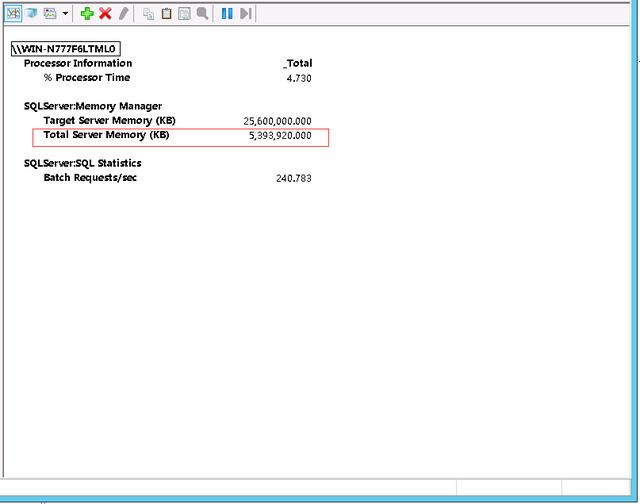Click the Zoom magnifier icon
640x504 pixels.
coord(202,13)
